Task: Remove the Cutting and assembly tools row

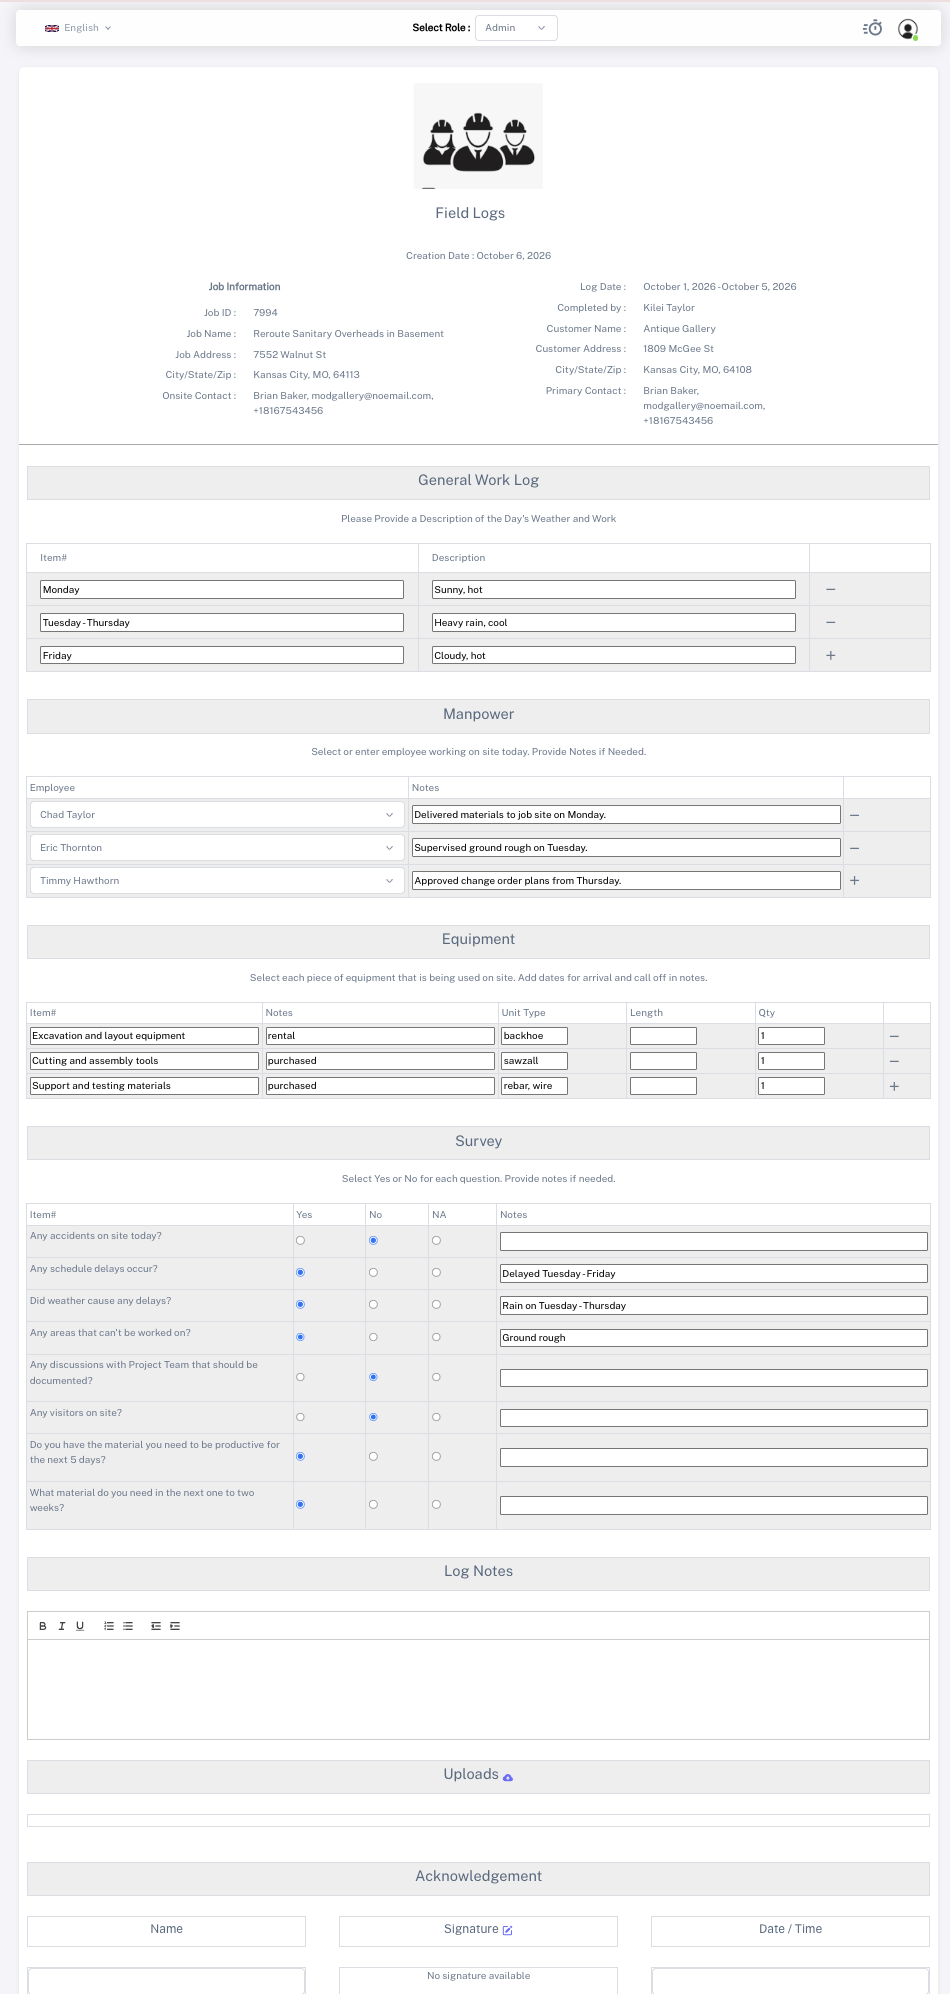Action: click(x=894, y=1061)
